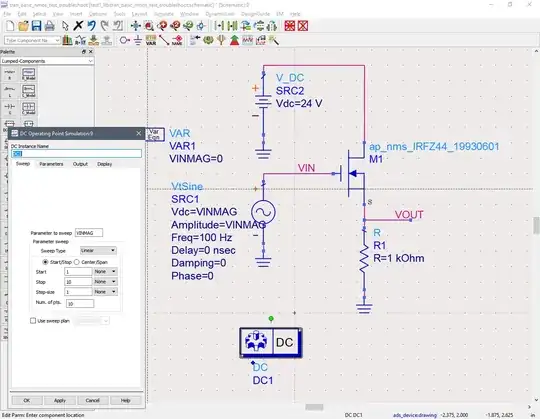Switch to the Display tab
Screen dimensions: 540x419
(105, 164)
